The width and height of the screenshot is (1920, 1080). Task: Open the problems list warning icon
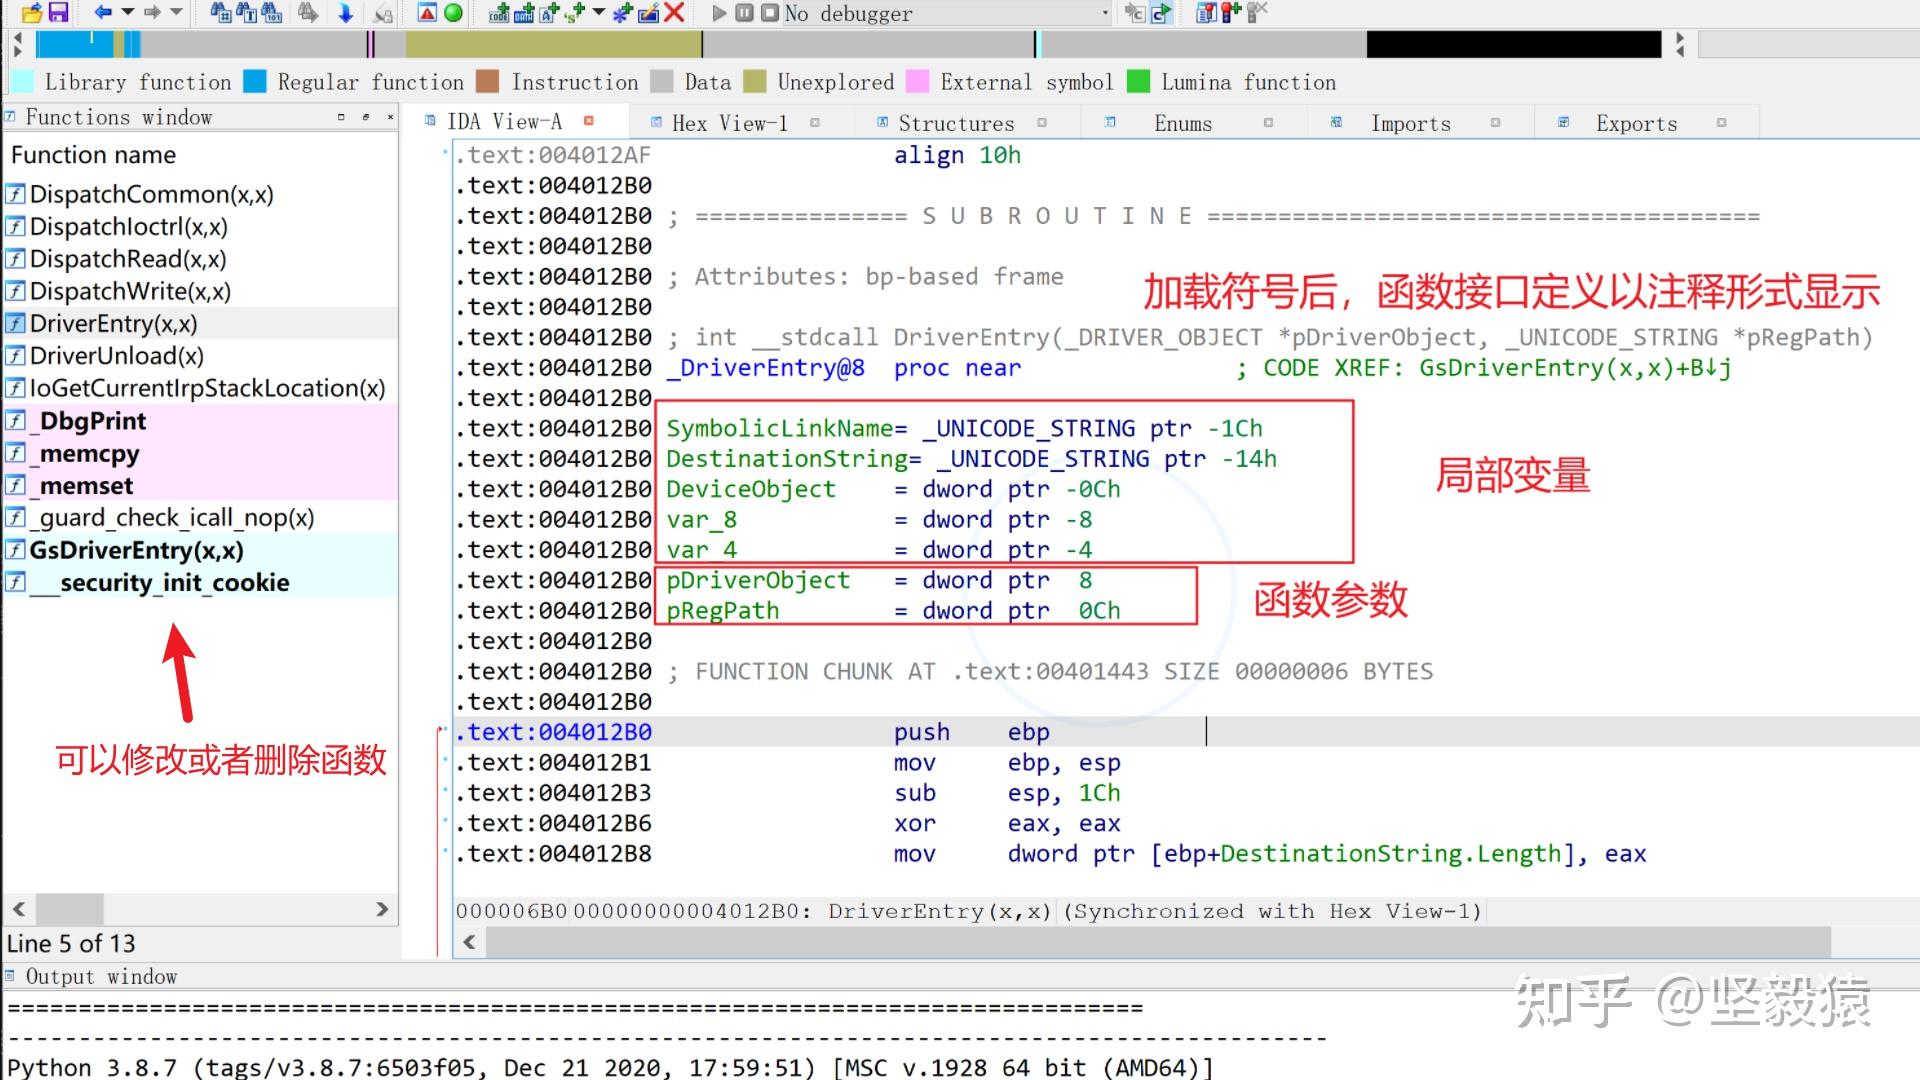tap(426, 13)
